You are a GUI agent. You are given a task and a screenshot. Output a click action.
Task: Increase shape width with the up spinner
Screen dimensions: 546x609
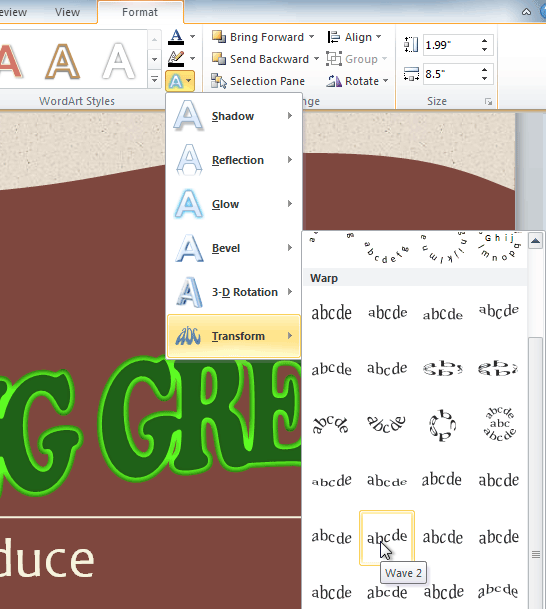click(x=484, y=70)
